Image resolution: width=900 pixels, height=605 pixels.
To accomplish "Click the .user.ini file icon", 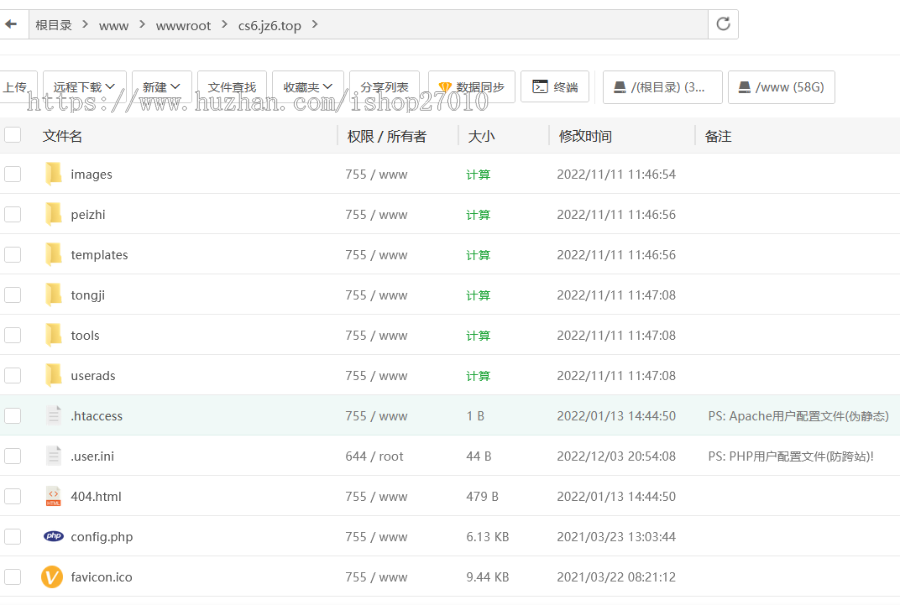I will point(53,456).
